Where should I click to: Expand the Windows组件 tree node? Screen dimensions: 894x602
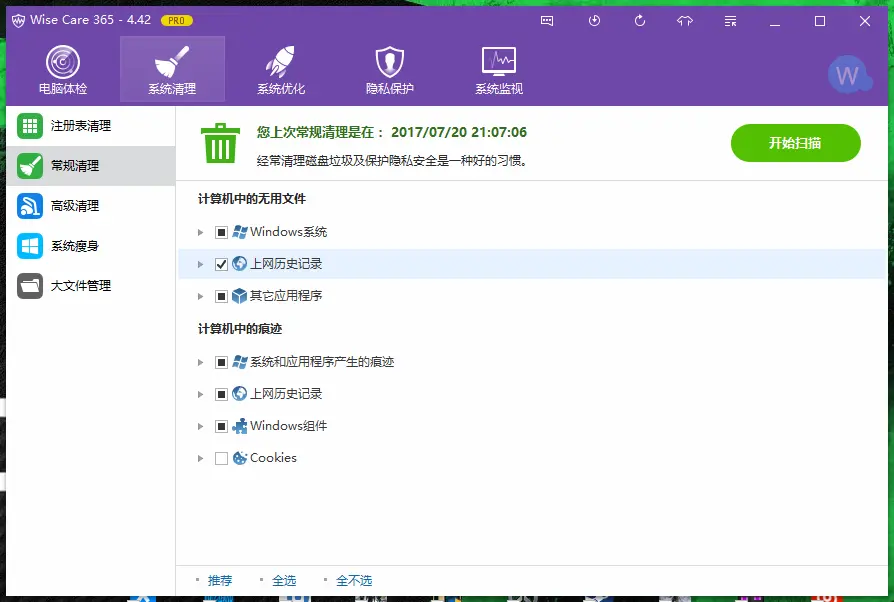[x=200, y=426]
